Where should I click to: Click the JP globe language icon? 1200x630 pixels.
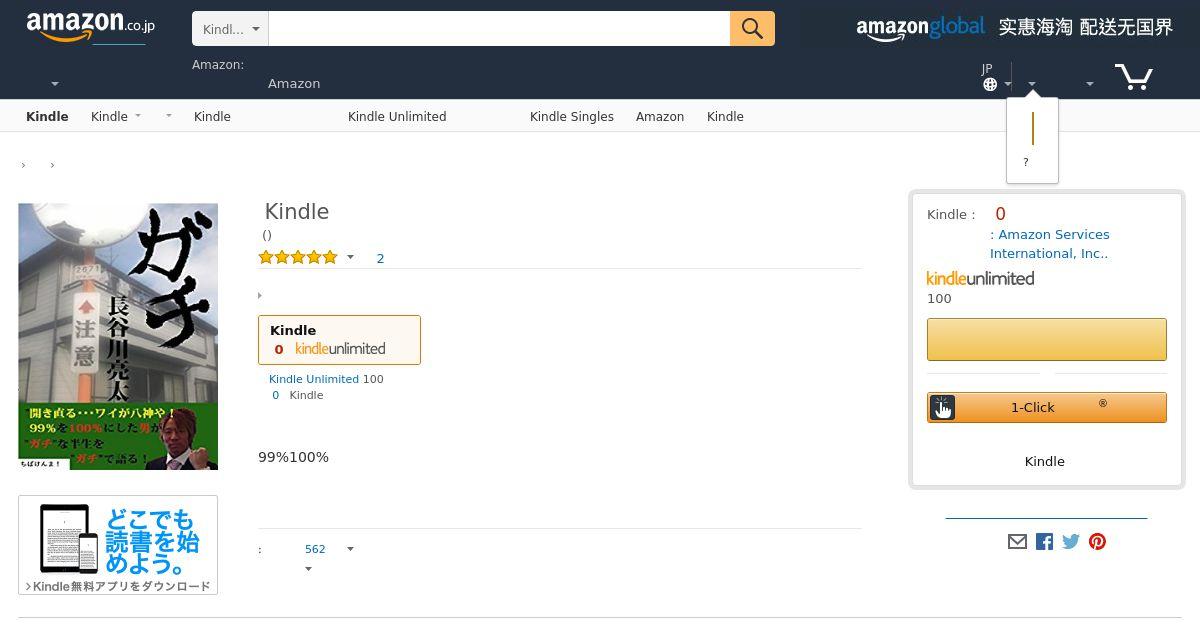click(x=990, y=84)
